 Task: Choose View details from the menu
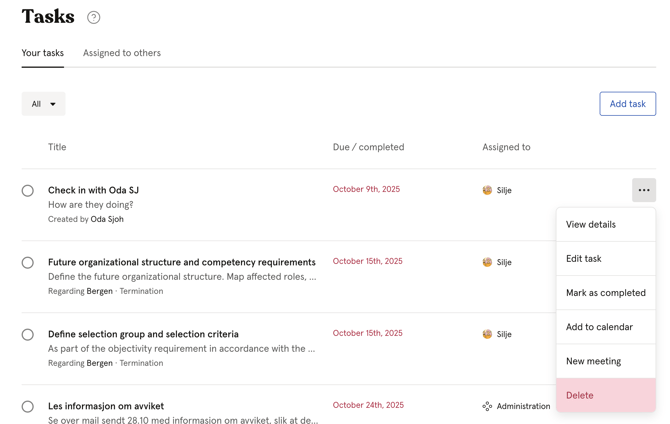pos(591,225)
